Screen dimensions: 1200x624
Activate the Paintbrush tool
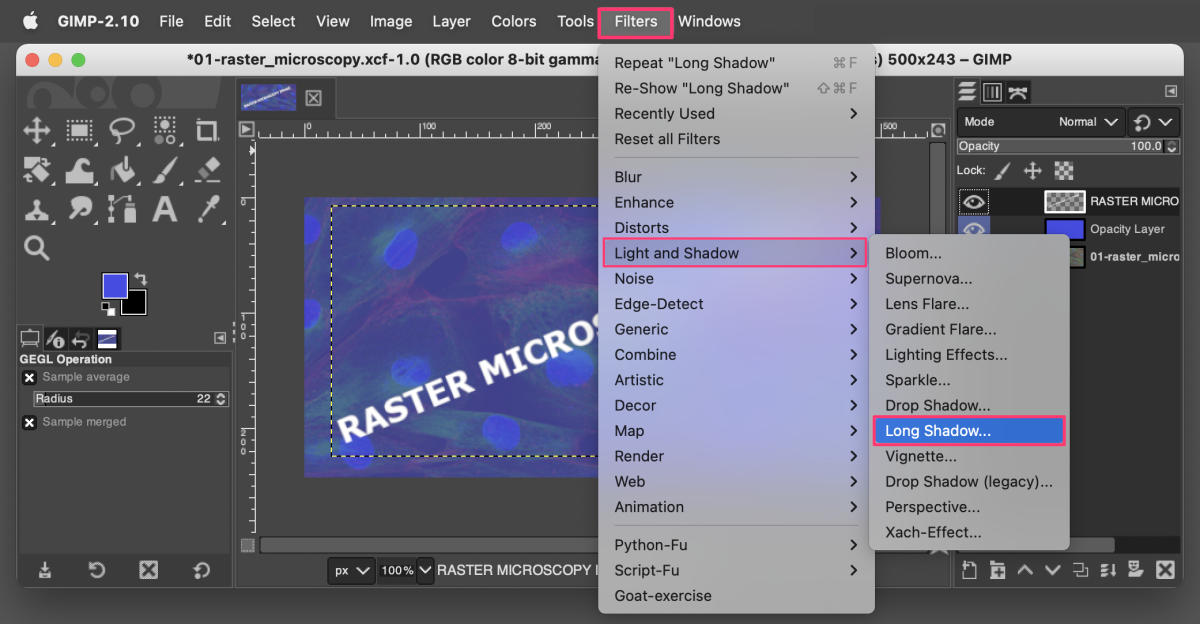[164, 170]
